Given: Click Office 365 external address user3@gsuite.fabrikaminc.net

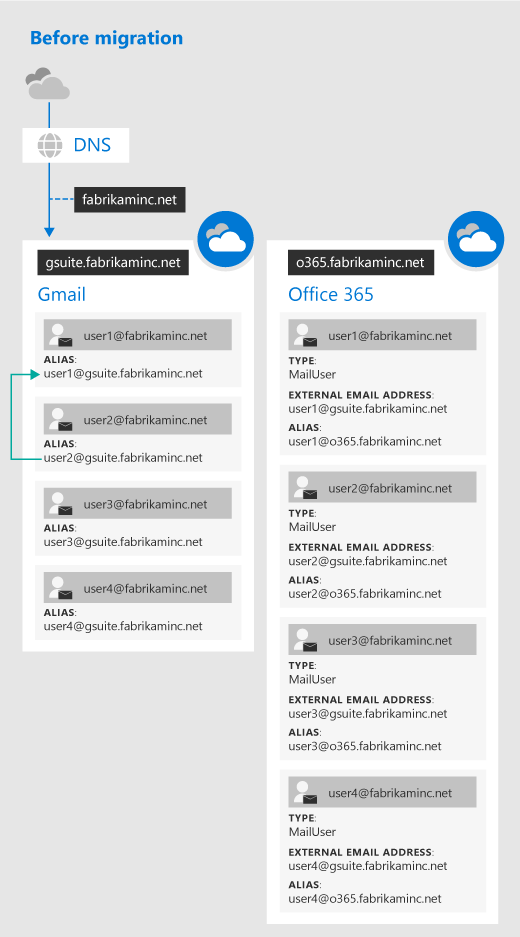Looking at the screenshot, I should [x=368, y=714].
